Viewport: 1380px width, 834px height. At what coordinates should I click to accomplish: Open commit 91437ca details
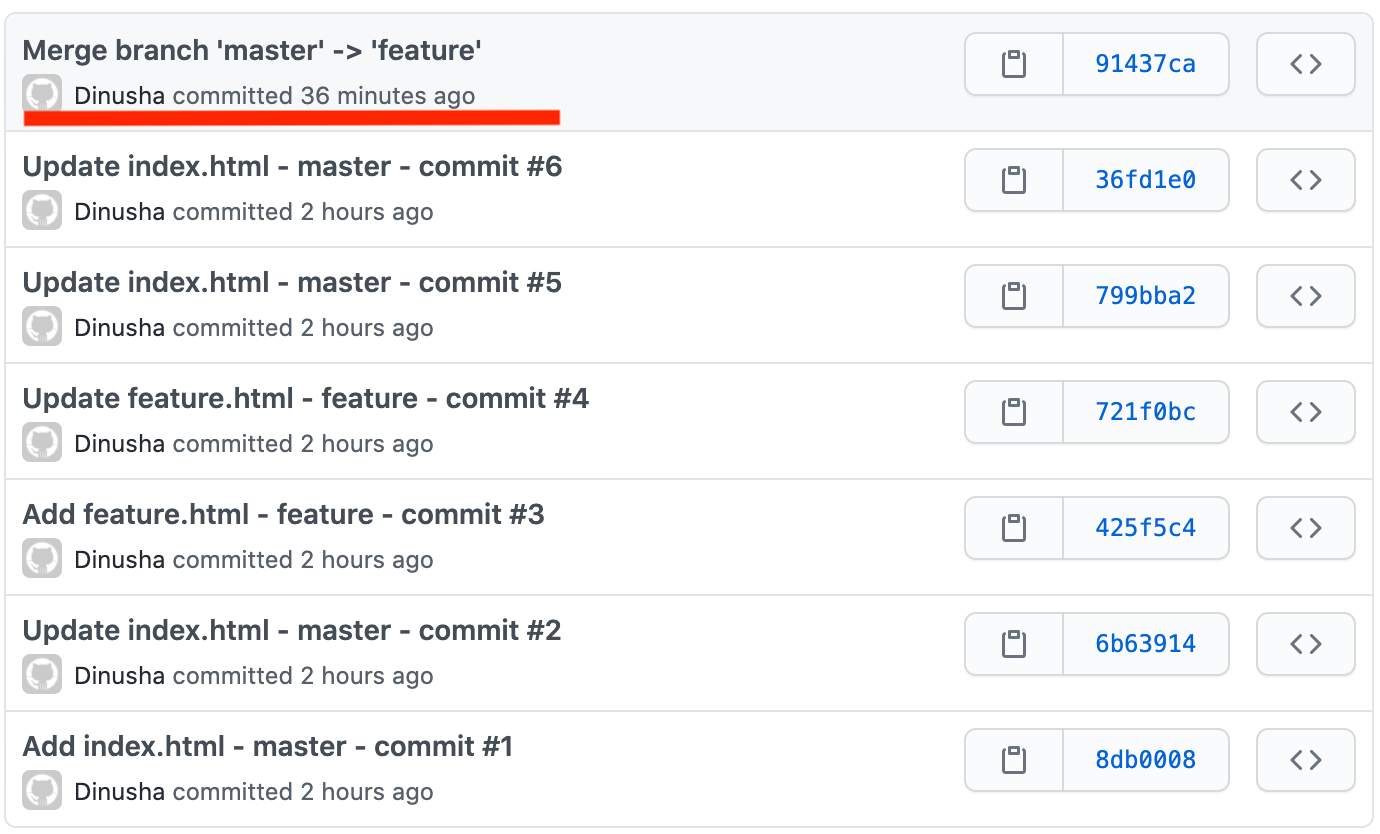[1146, 63]
